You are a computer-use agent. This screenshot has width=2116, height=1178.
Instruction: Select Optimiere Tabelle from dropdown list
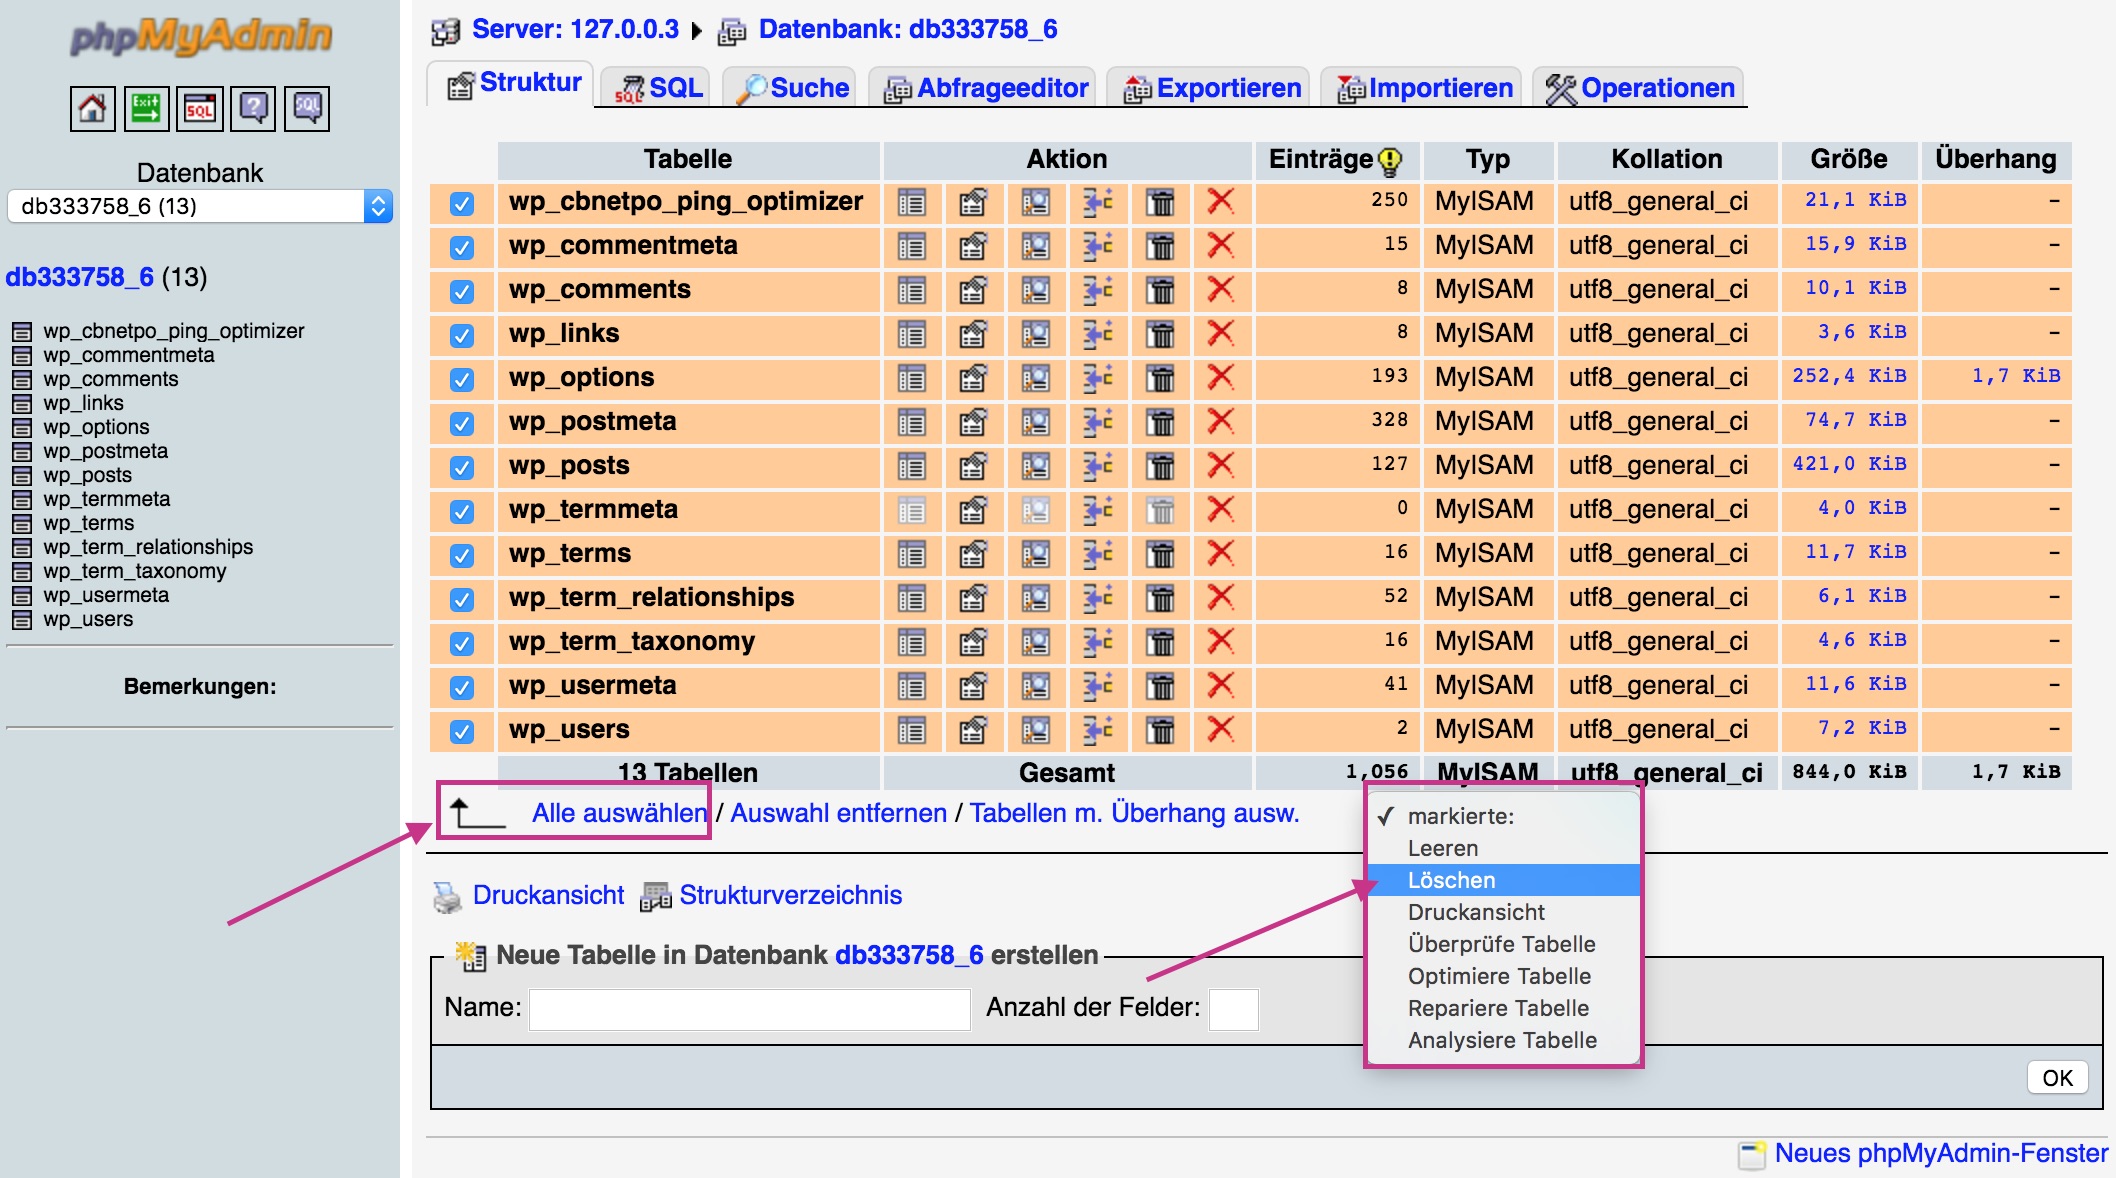pos(1498,976)
